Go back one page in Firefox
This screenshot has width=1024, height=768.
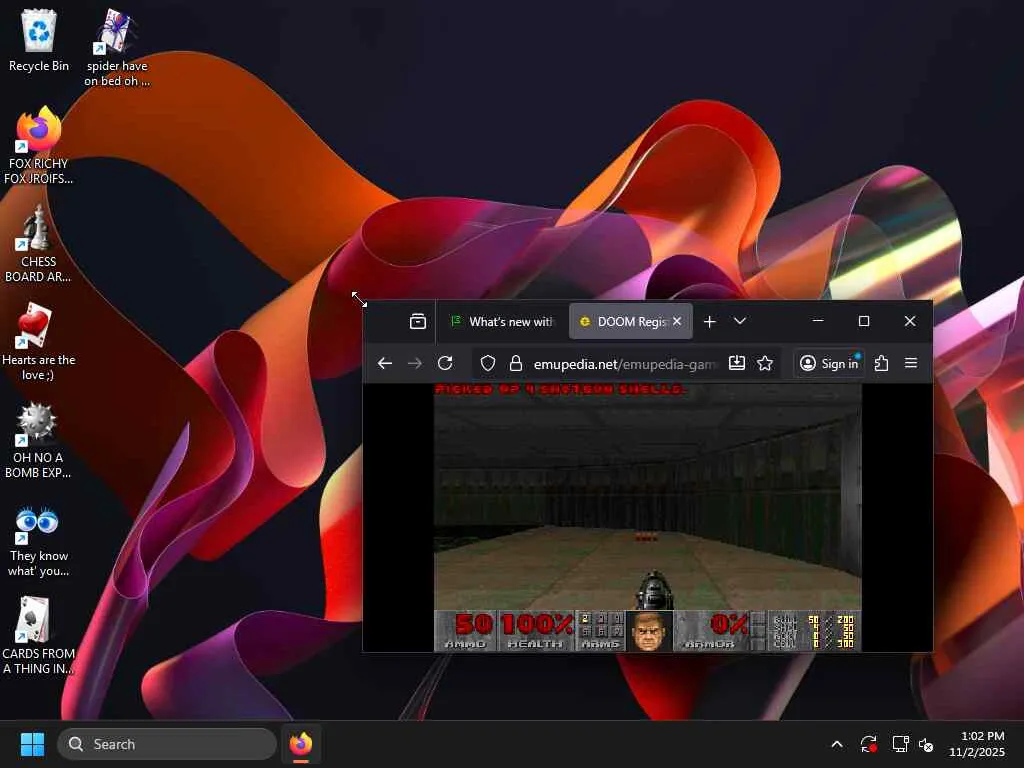point(385,363)
